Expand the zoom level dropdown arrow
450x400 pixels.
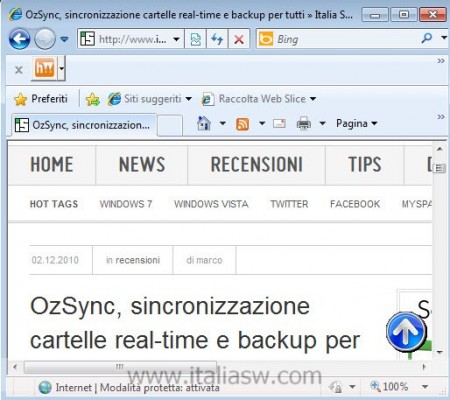point(425,387)
